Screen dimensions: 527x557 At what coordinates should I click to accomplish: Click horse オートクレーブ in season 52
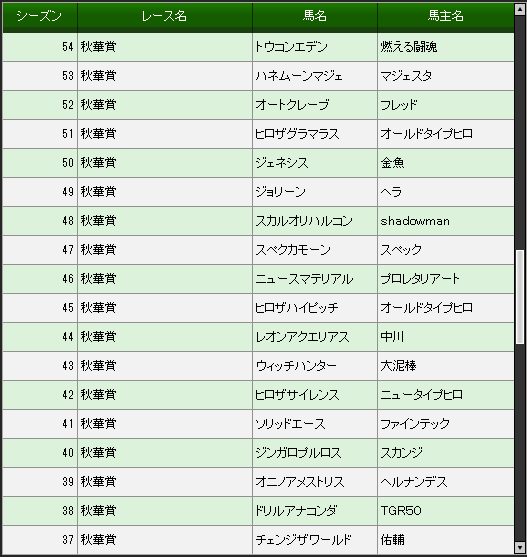[x=292, y=105]
